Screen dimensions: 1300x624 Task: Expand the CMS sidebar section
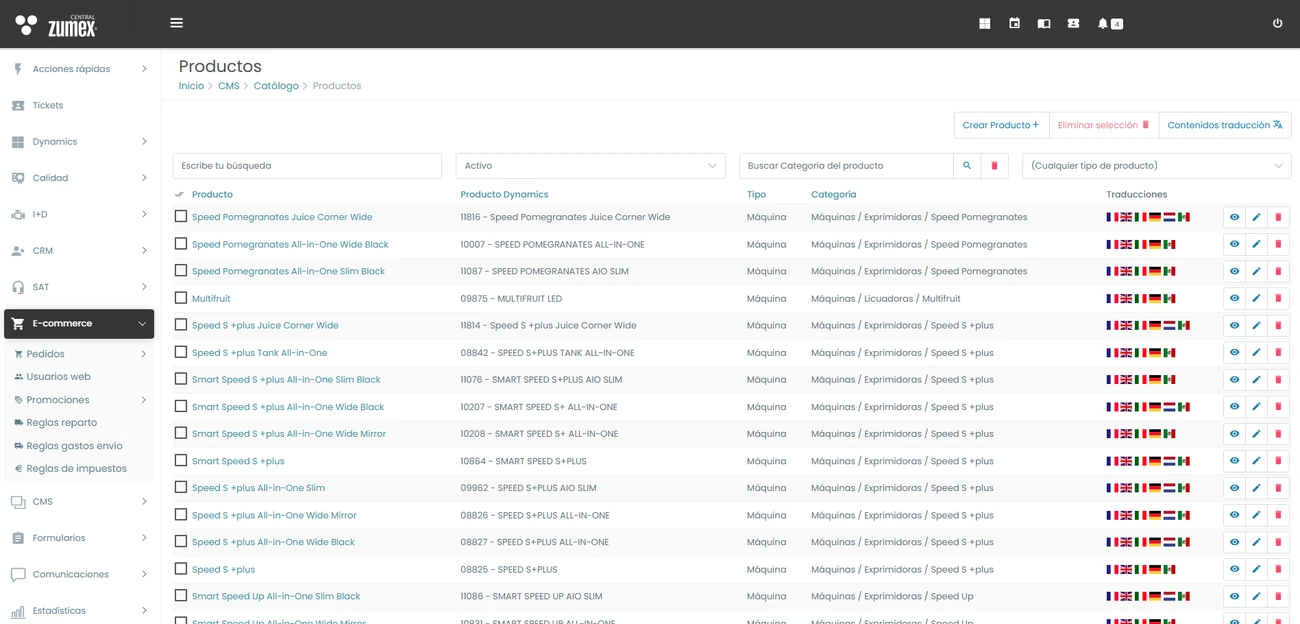pyautogui.click(x=79, y=502)
